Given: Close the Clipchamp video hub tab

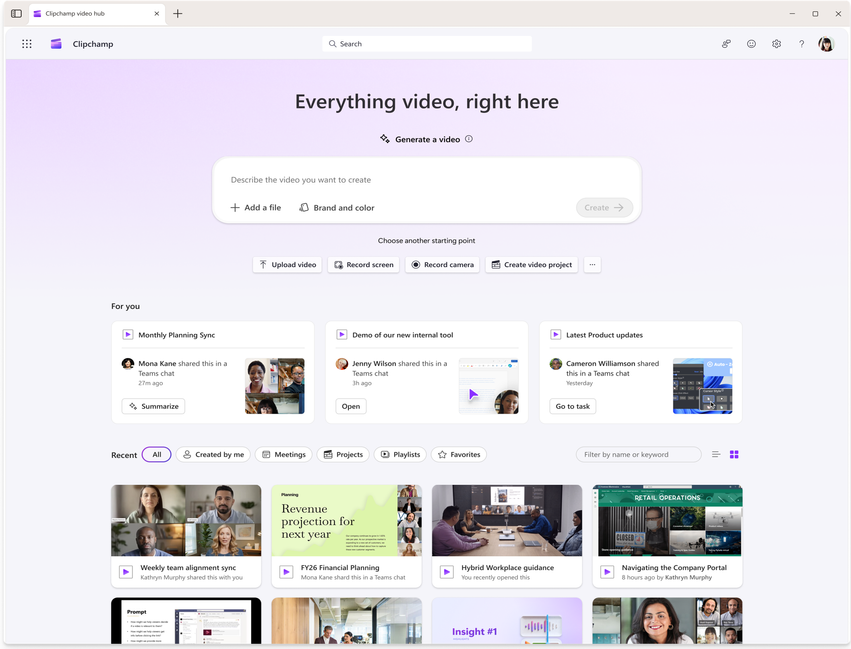Looking at the screenshot, I should pyautogui.click(x=157, y=14).
